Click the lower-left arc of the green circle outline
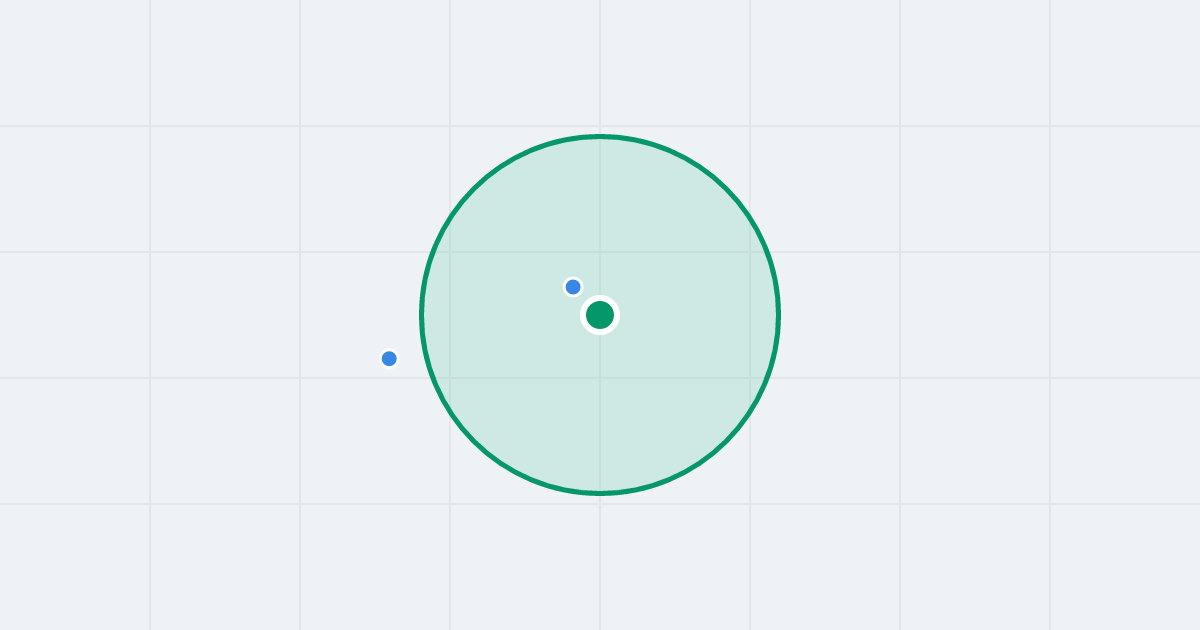Screen dimensions: 1200x630 [473, 442]
